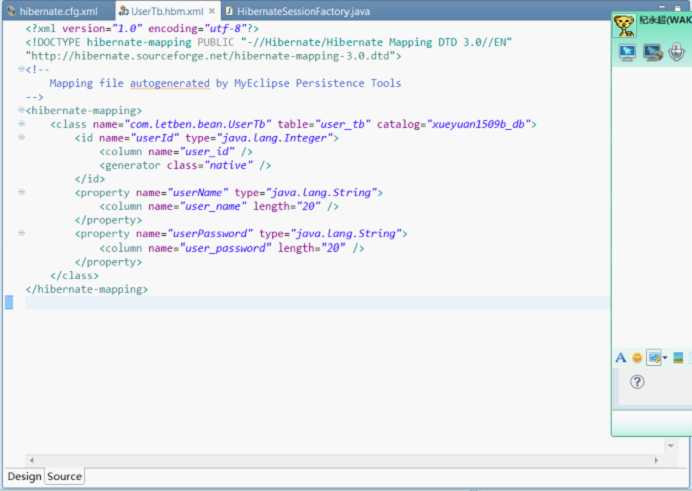Select the UserTb.hbm.xml editor tab
The image size is (692, 491).
pyautogui.click(x=167, y=11)
